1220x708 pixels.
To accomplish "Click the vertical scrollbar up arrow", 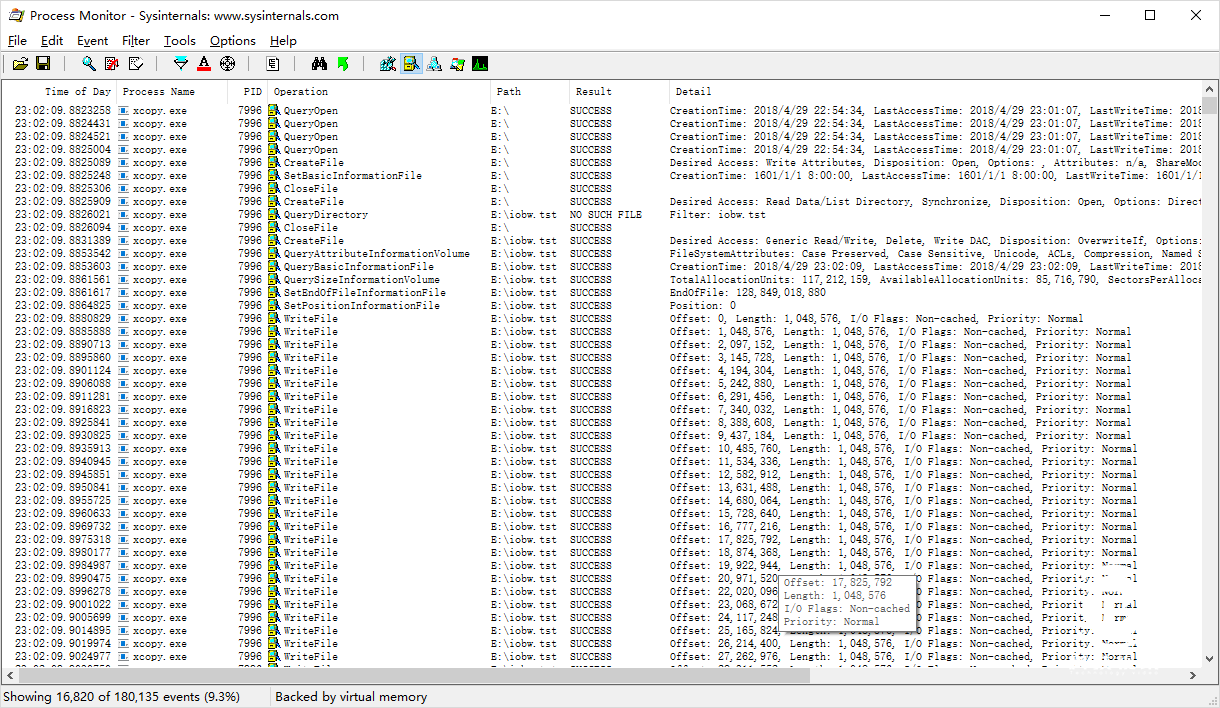I will [x=1210, y=89].
